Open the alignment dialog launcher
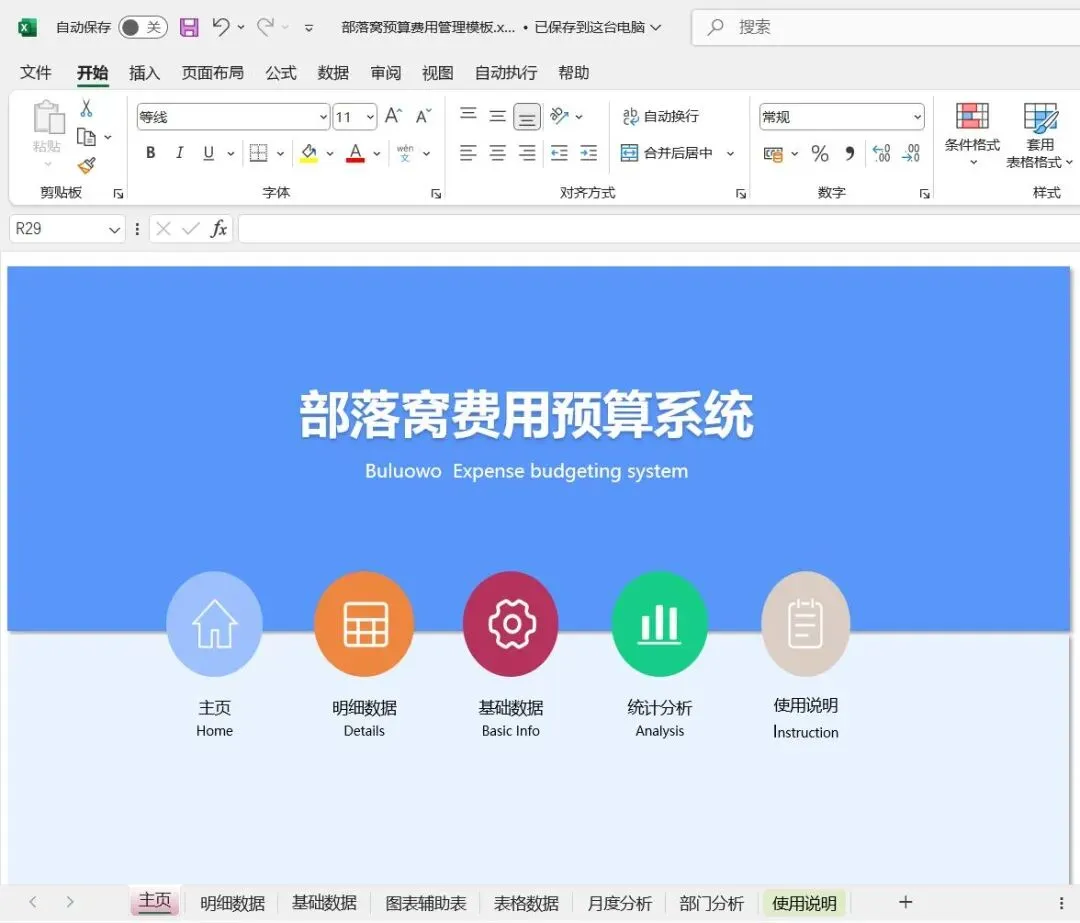This screenshot has height=923, width=1080. coord(741,194)
